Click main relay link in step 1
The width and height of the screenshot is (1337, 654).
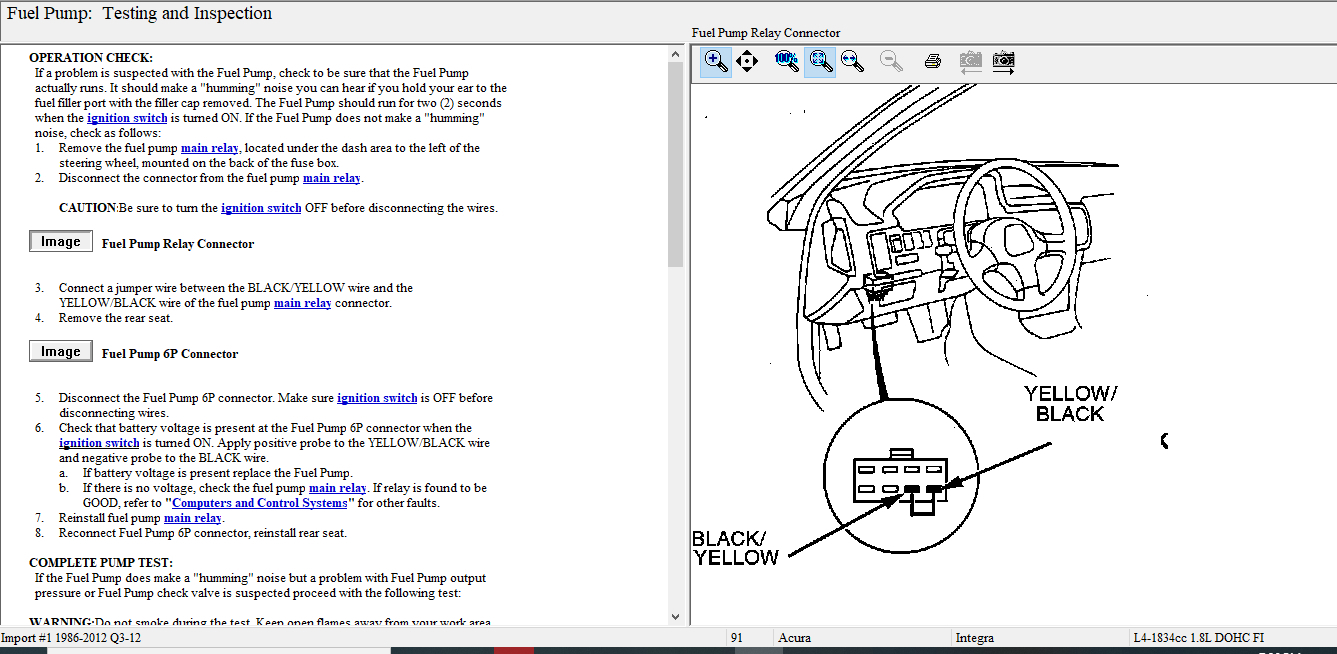coord(209,148)
